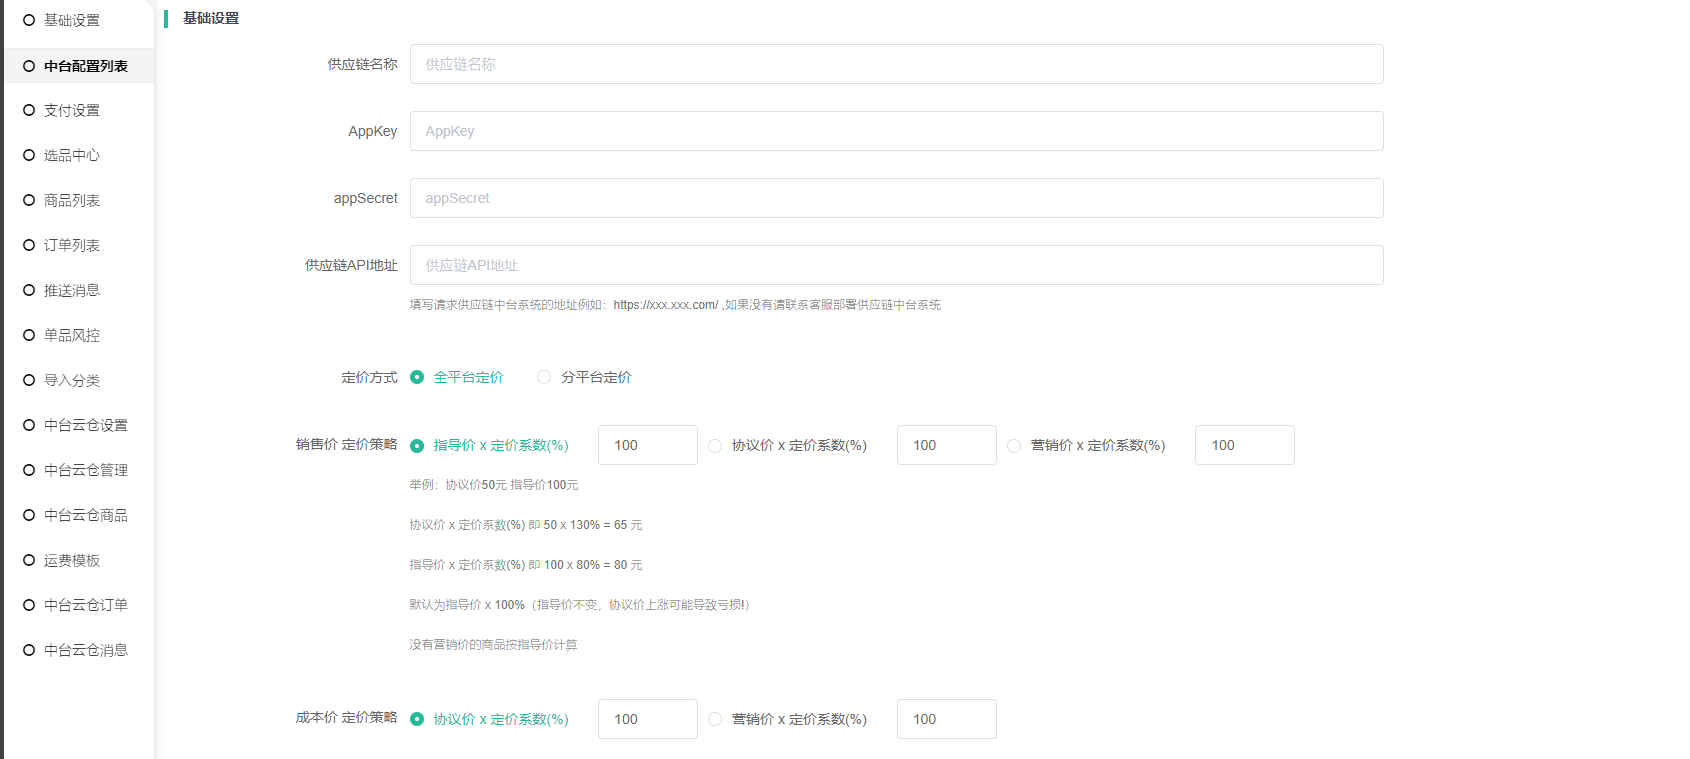
Task: Click the 供应链名称 input field
Action: (896, 64)
